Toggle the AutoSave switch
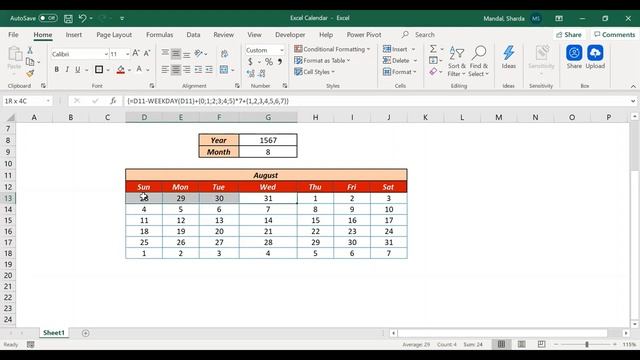This screenshot has height=360, width=640. pyautogui.click(x=48, y=18)
